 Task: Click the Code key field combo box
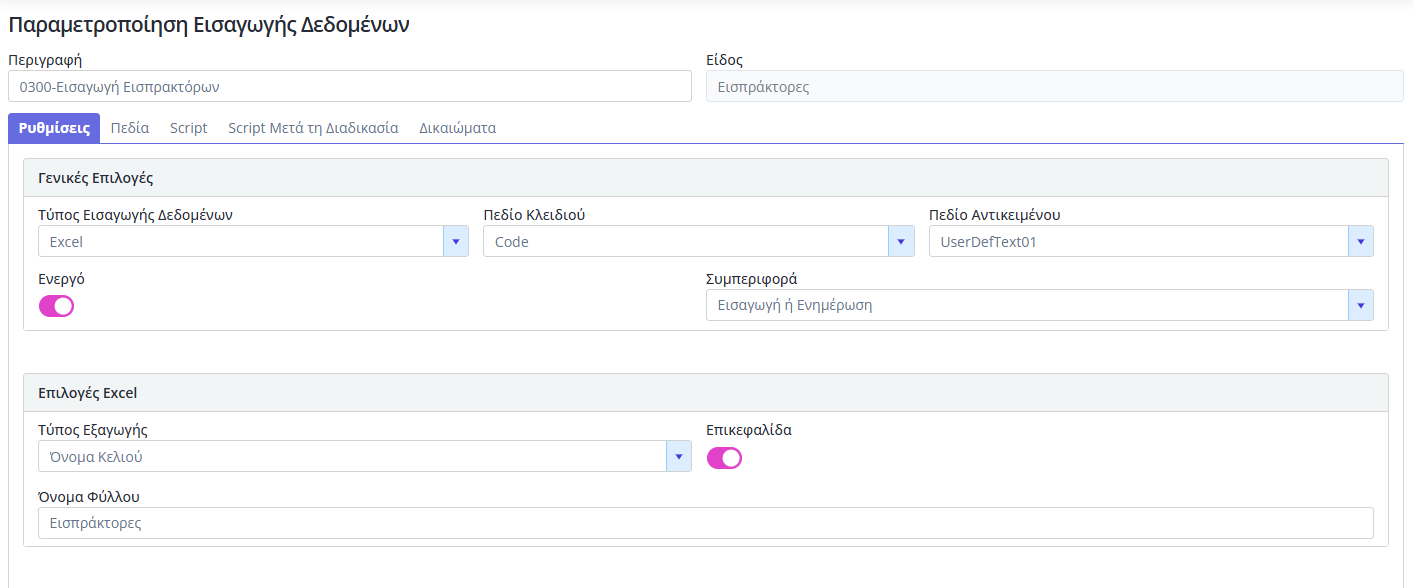pyautogui.click(x=685, y=241)
